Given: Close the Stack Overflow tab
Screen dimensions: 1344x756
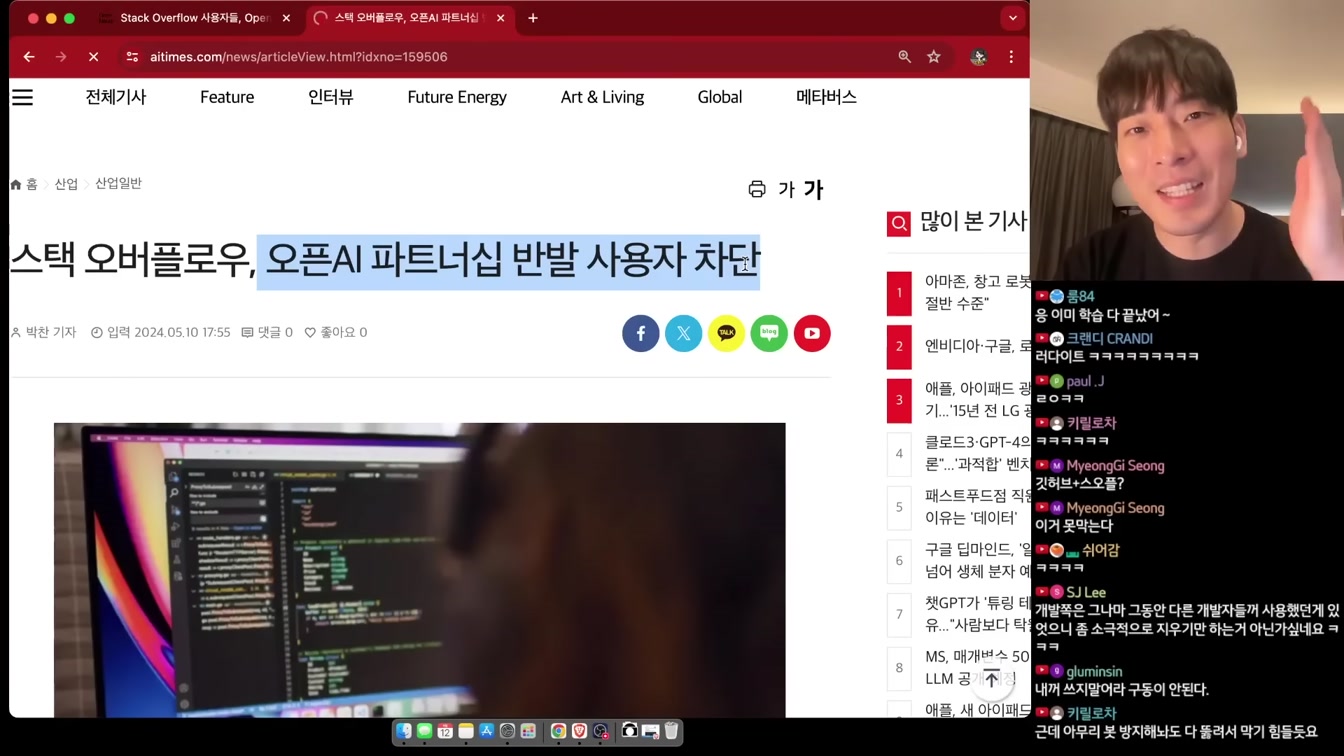Looking at the screenshot, I should [286, 18].
